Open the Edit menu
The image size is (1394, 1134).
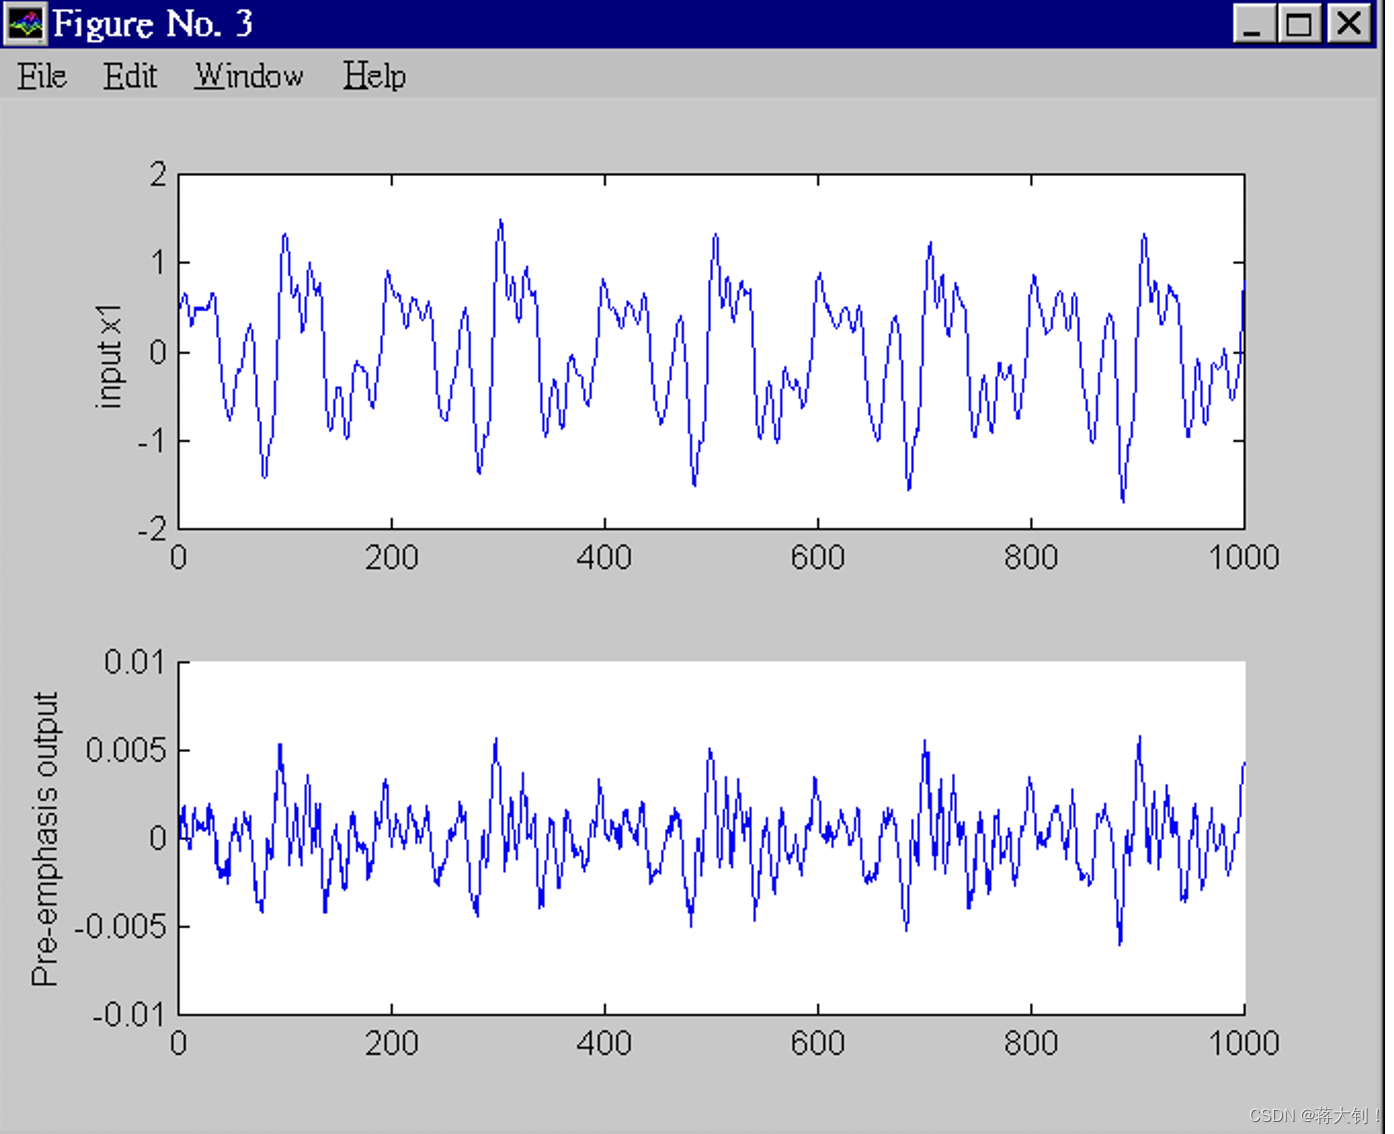[x=130, y=76]
